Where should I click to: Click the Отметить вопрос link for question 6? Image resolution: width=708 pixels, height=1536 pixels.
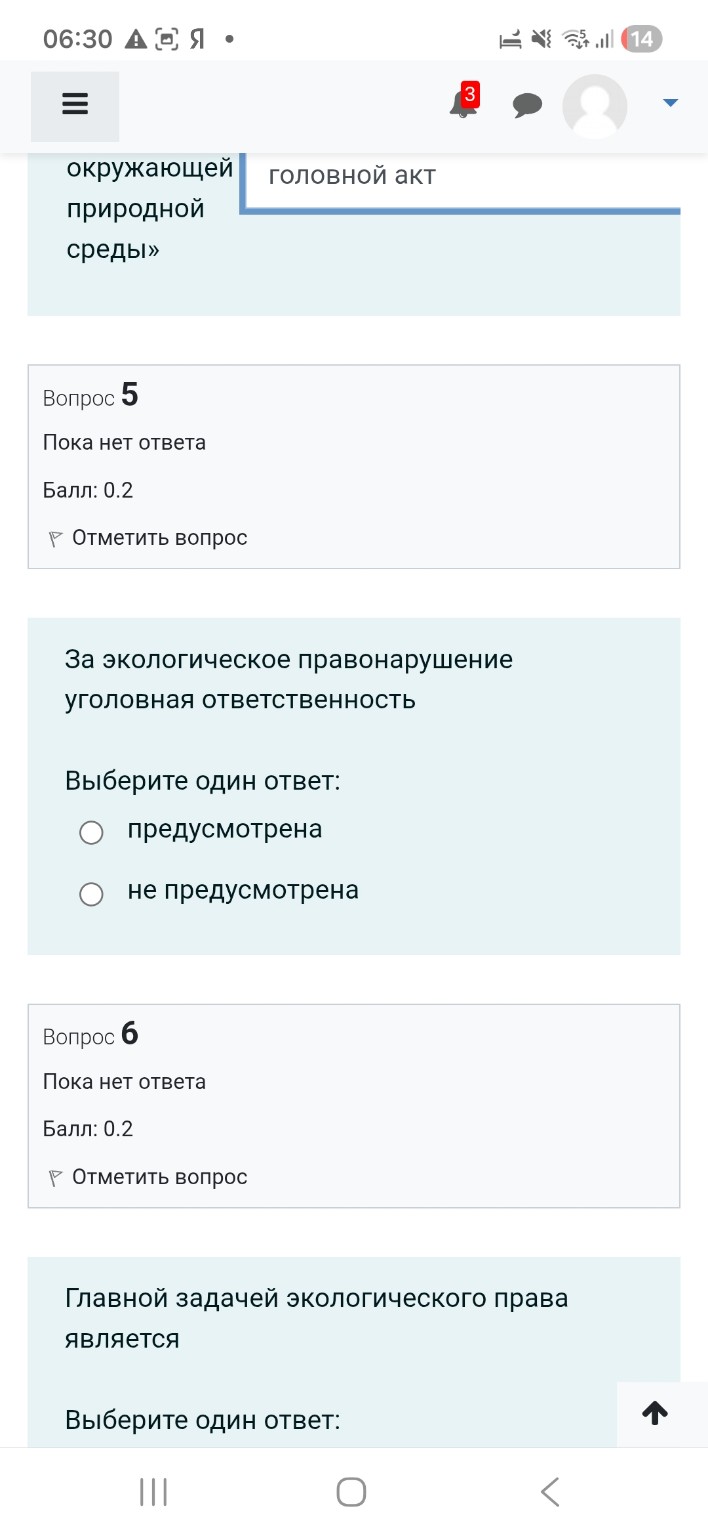coord(142,1177)
